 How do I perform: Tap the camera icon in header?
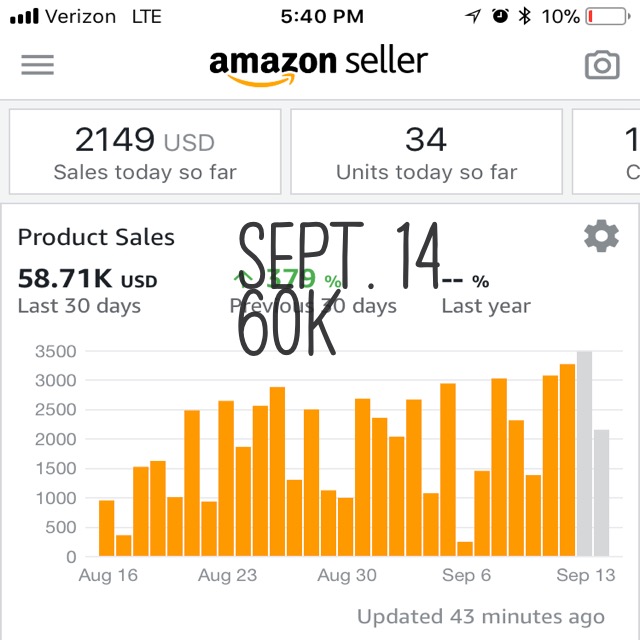click(x=602, y=64)
